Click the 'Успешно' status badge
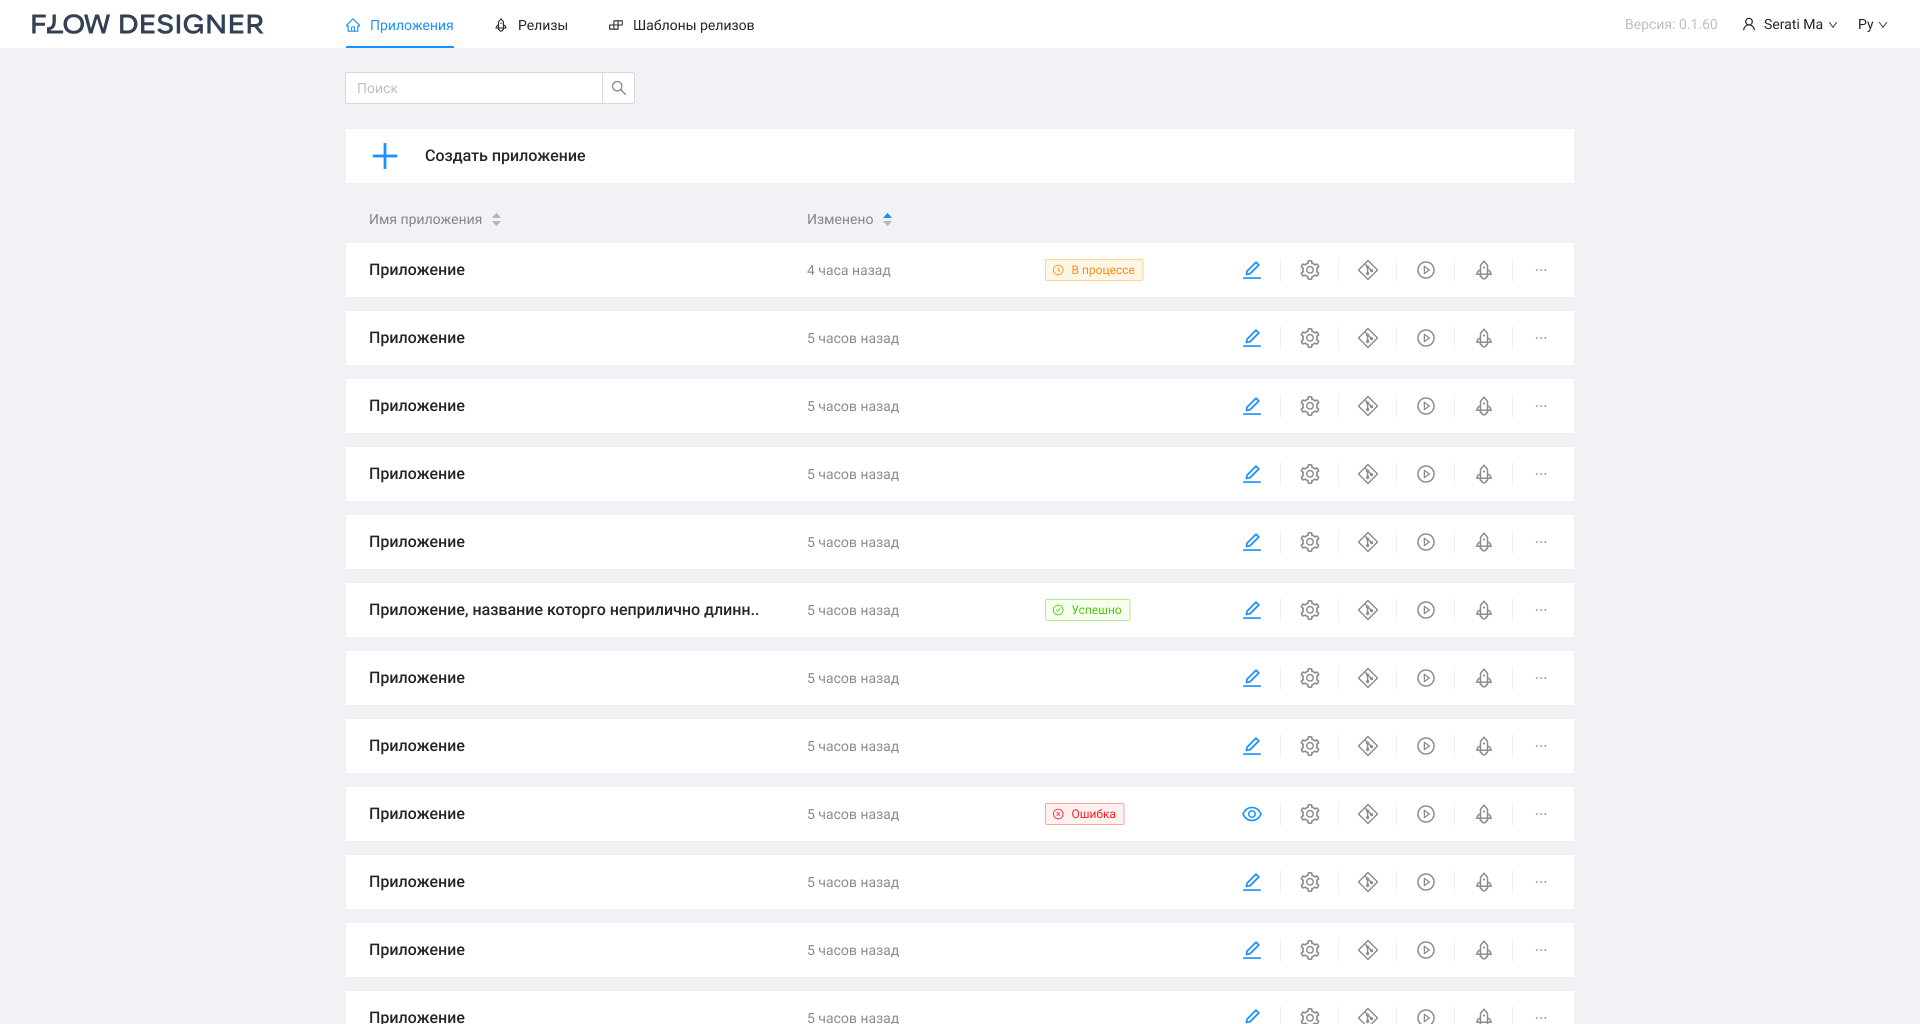The width and height of the screenshot is (1920, 1024). (1087, 610)
